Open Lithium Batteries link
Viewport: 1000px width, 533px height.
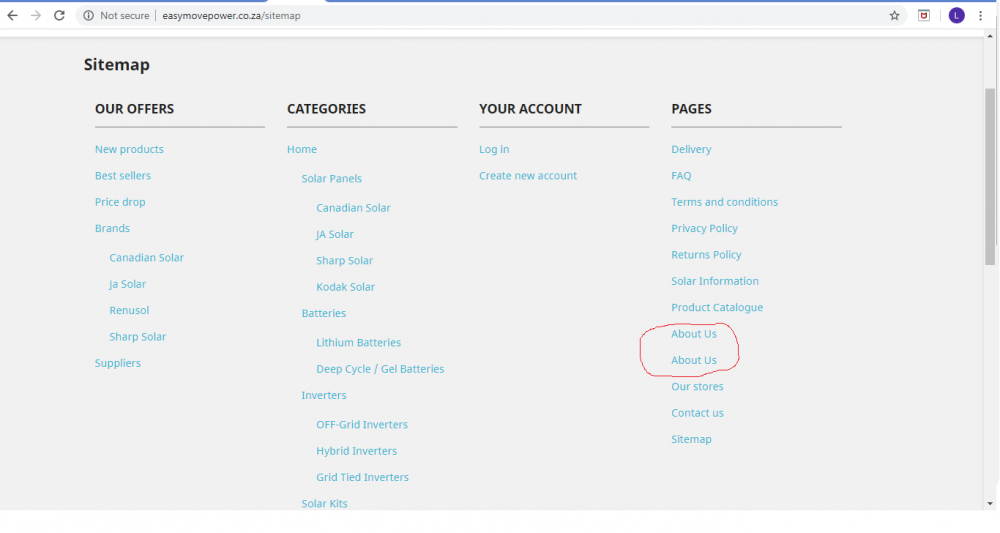coord(358,342)
